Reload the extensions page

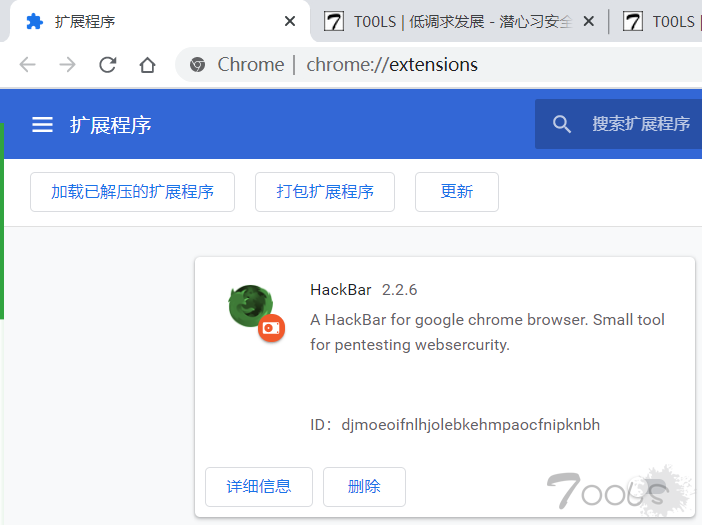click(x=107, y=65)
